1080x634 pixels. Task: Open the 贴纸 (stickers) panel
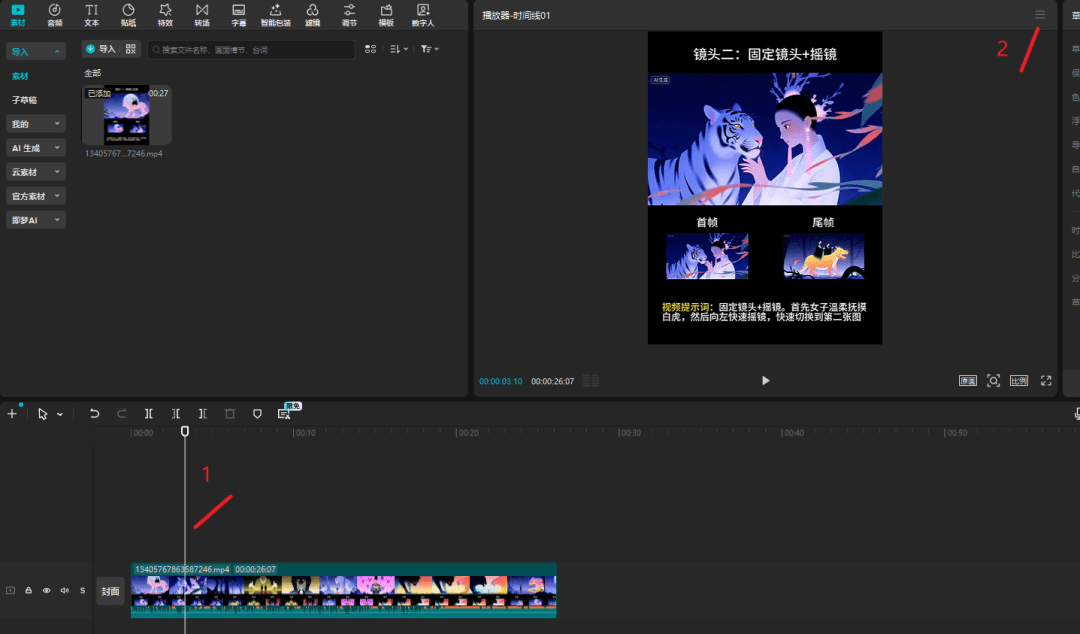click(128, 14)
